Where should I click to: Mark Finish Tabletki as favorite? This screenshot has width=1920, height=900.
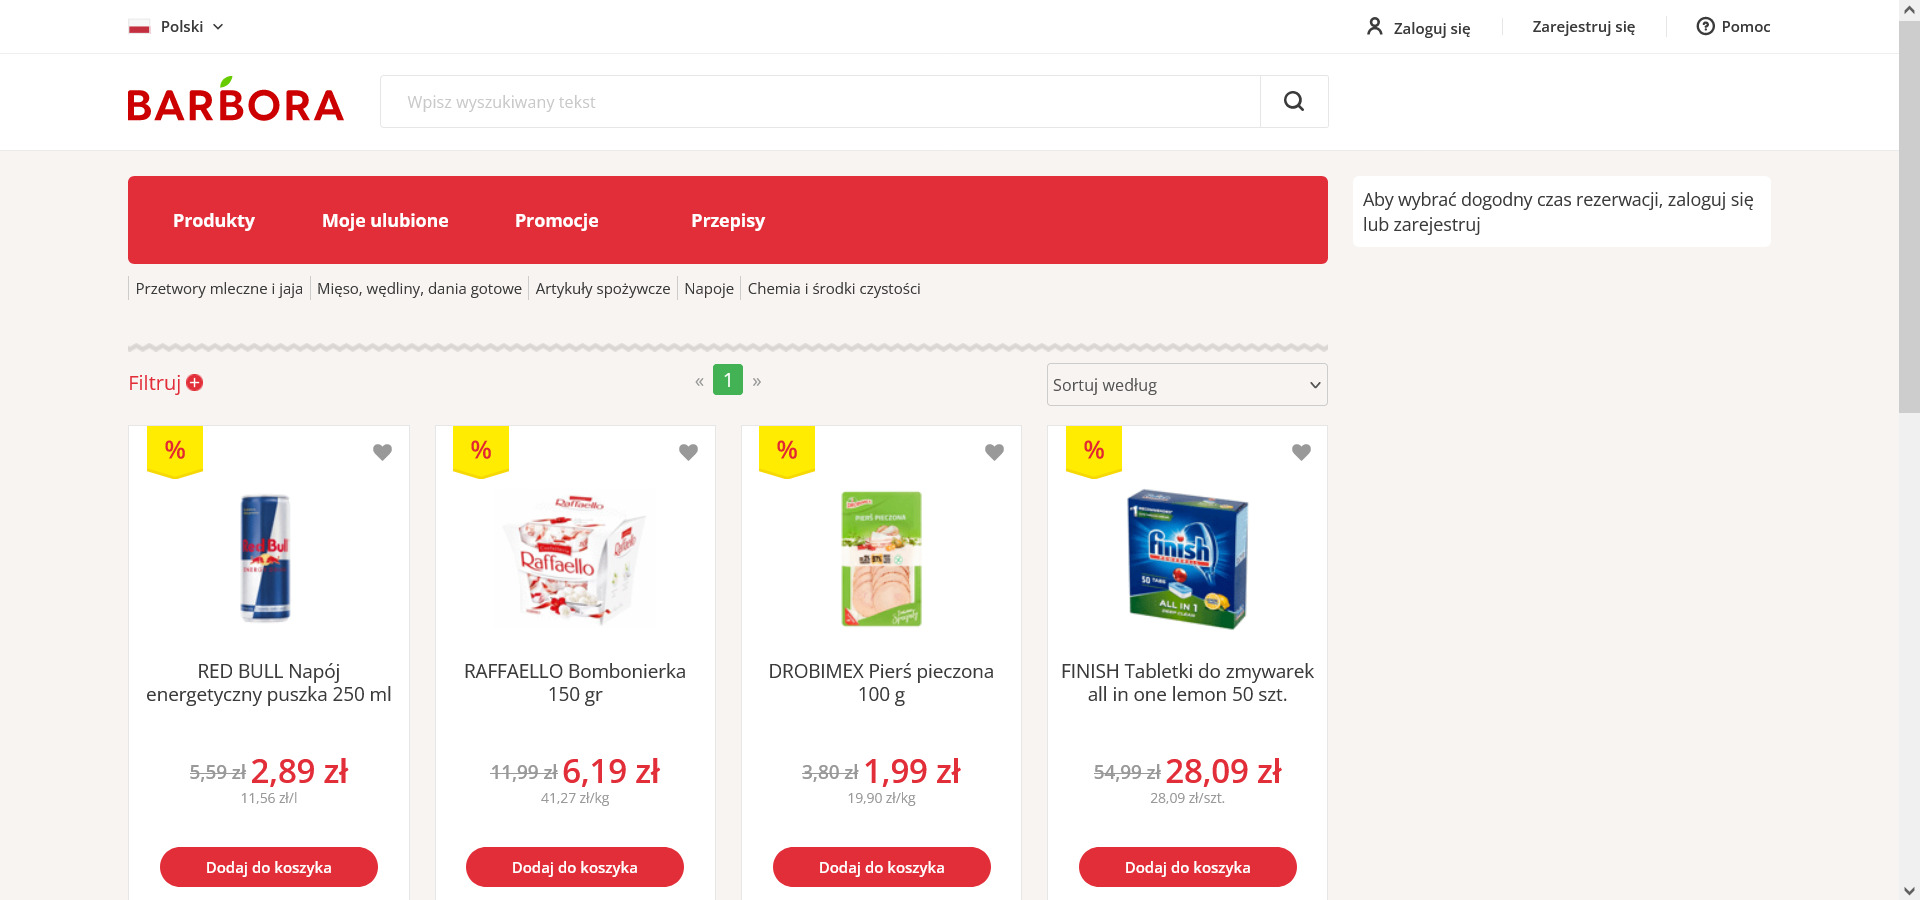tap(1301, 452)
